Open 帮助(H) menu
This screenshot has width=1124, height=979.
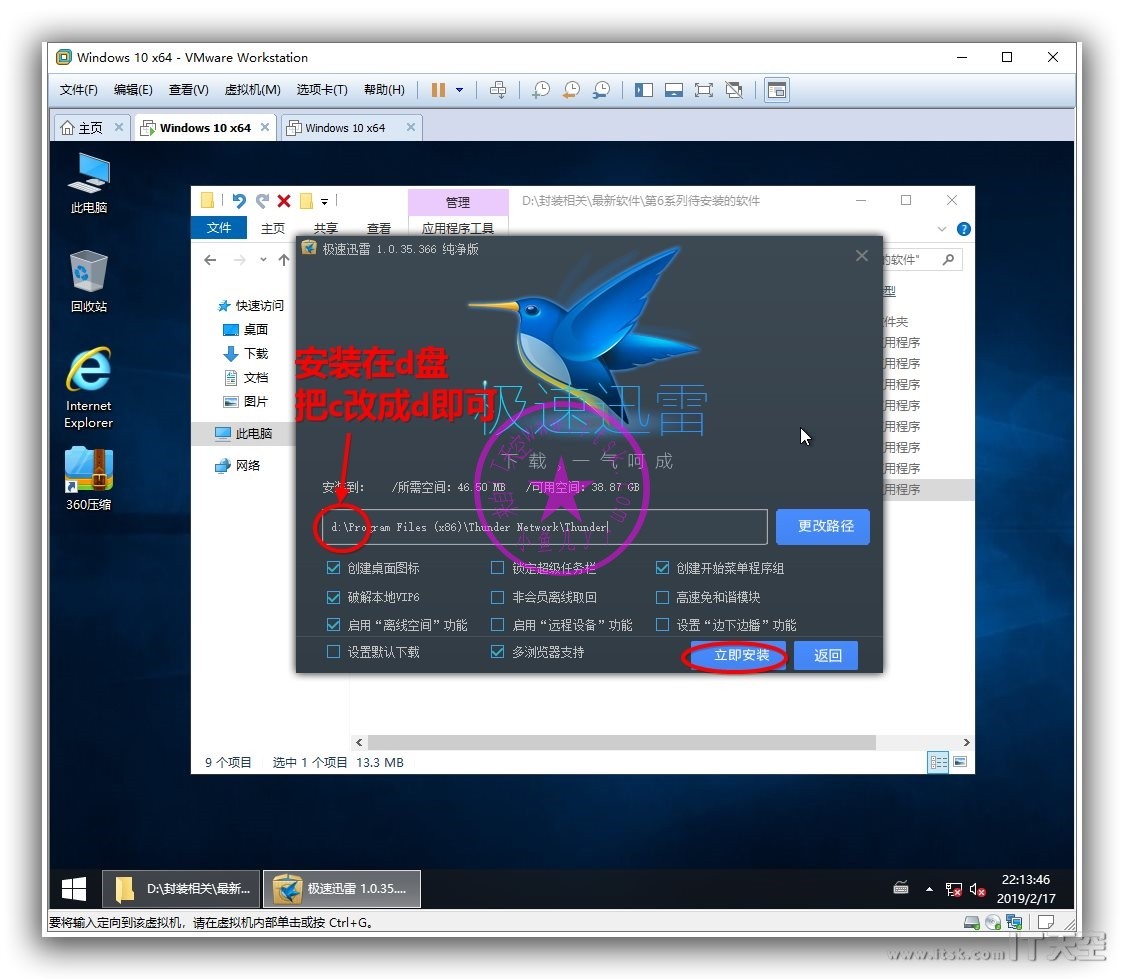[x=384, y=90]
